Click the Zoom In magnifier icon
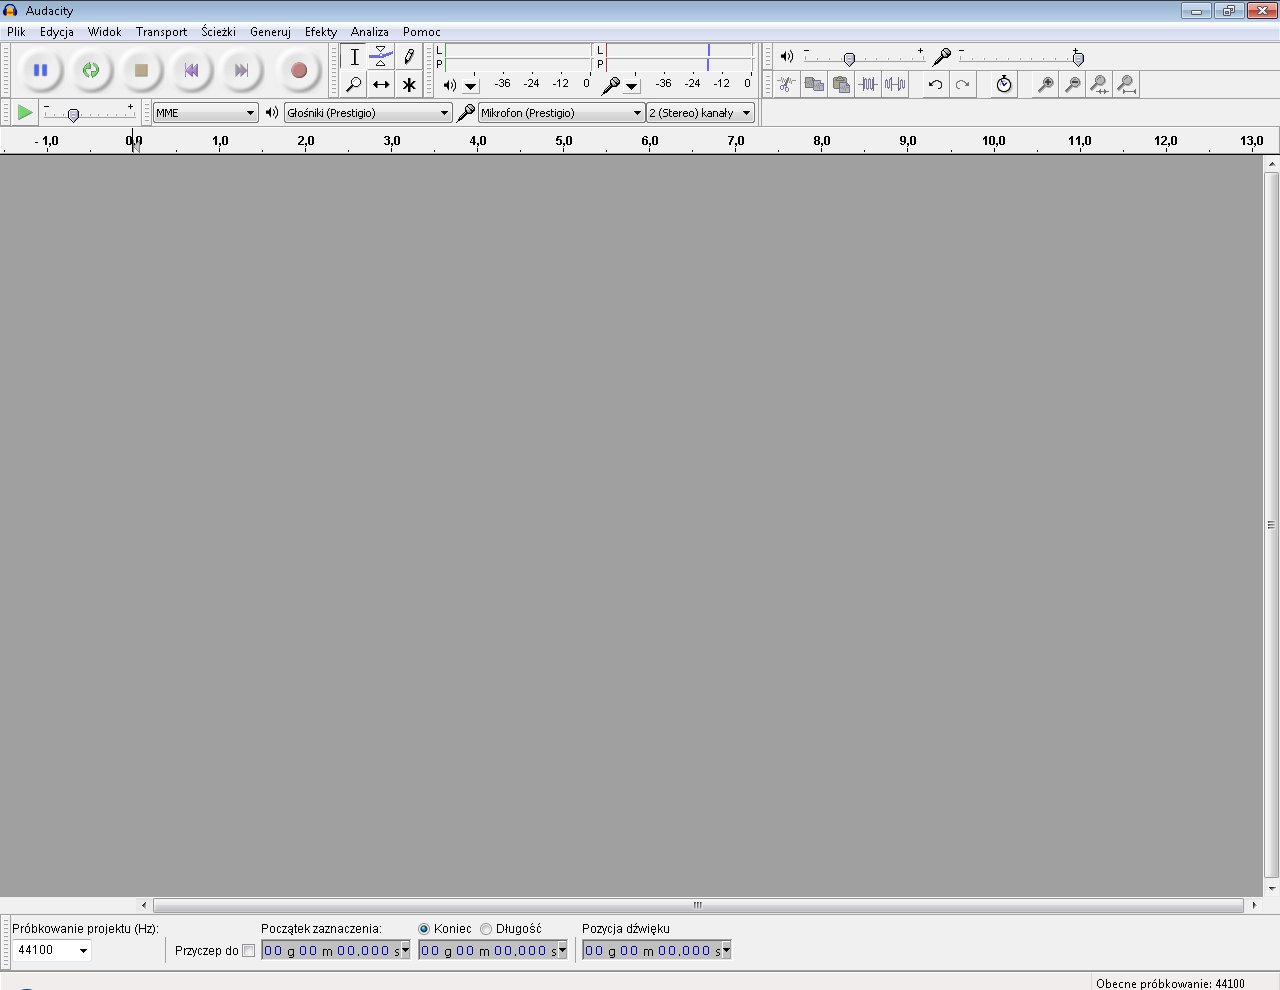1280x990 pixels. 1045,85
